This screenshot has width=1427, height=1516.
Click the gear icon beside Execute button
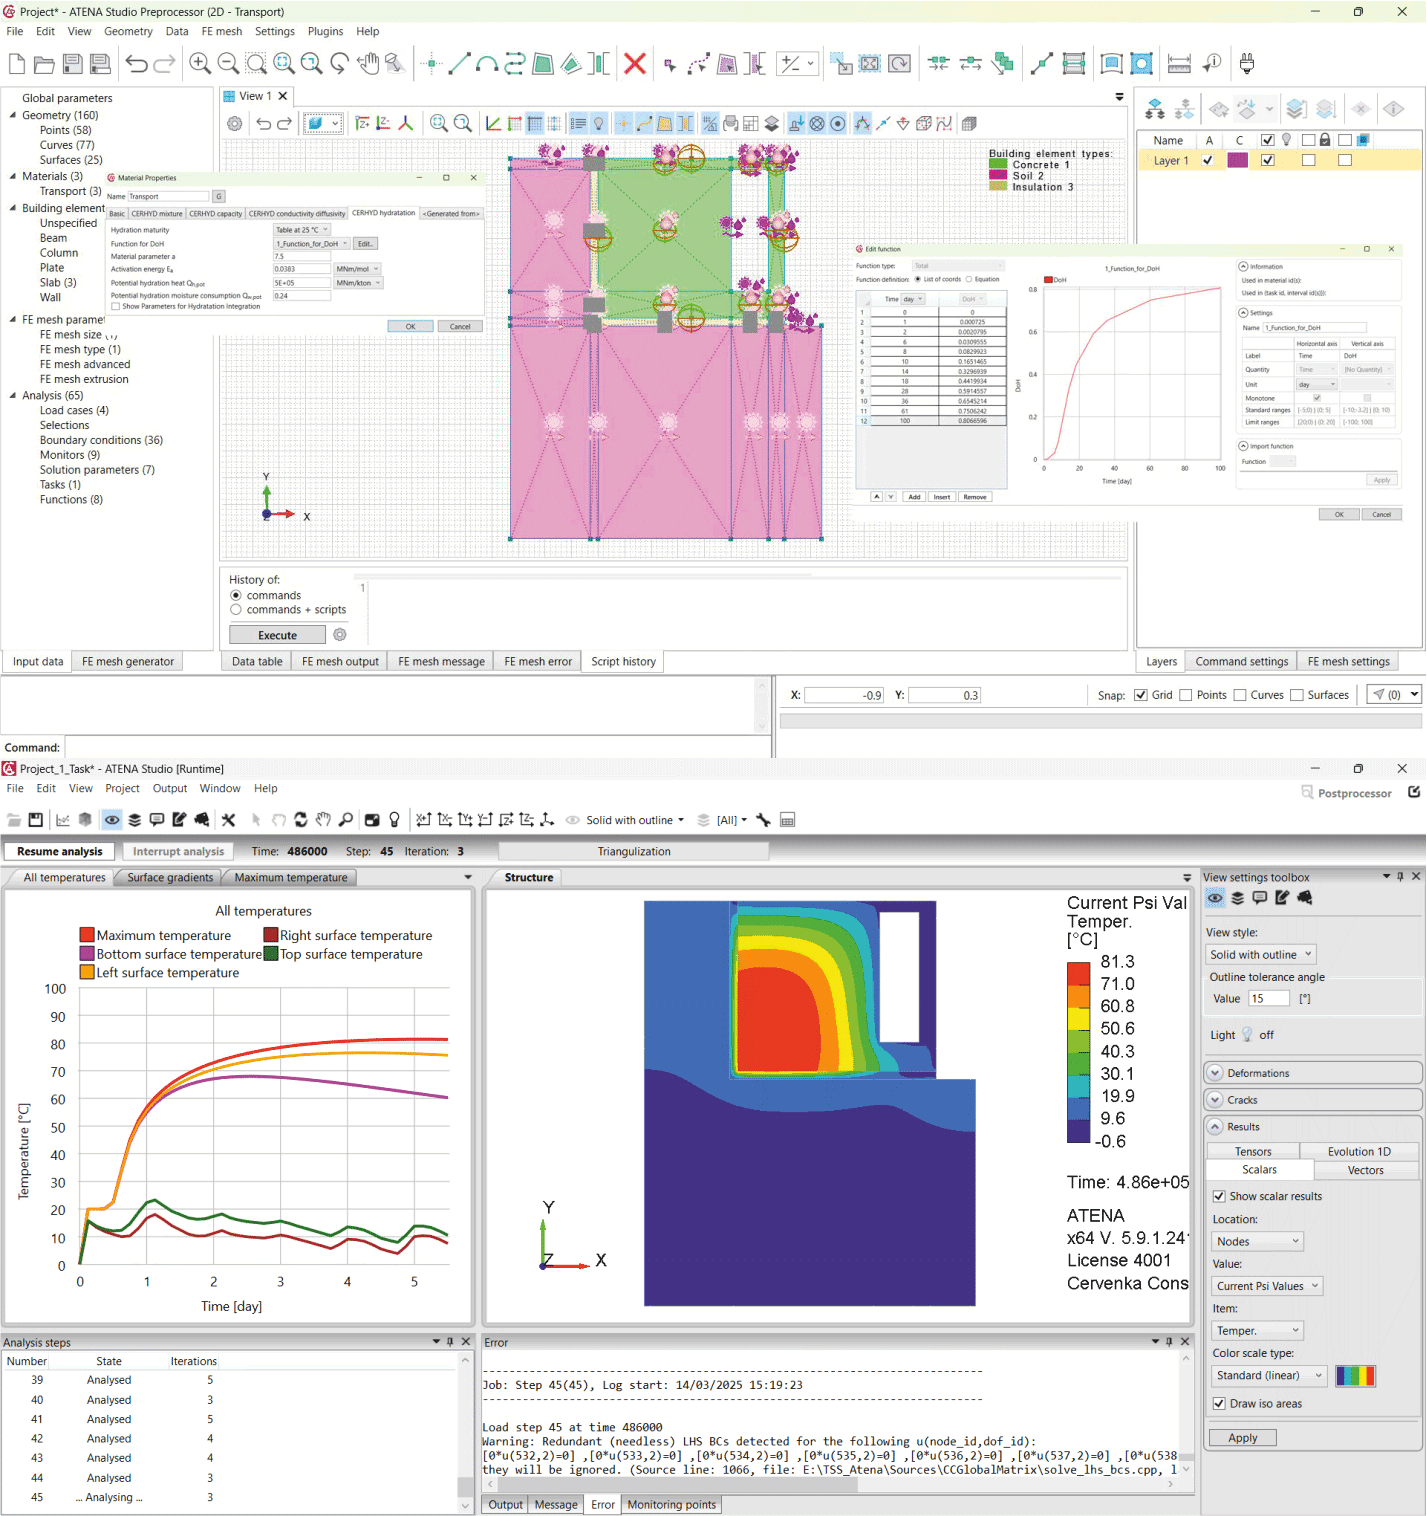click(x=340, y=635)
